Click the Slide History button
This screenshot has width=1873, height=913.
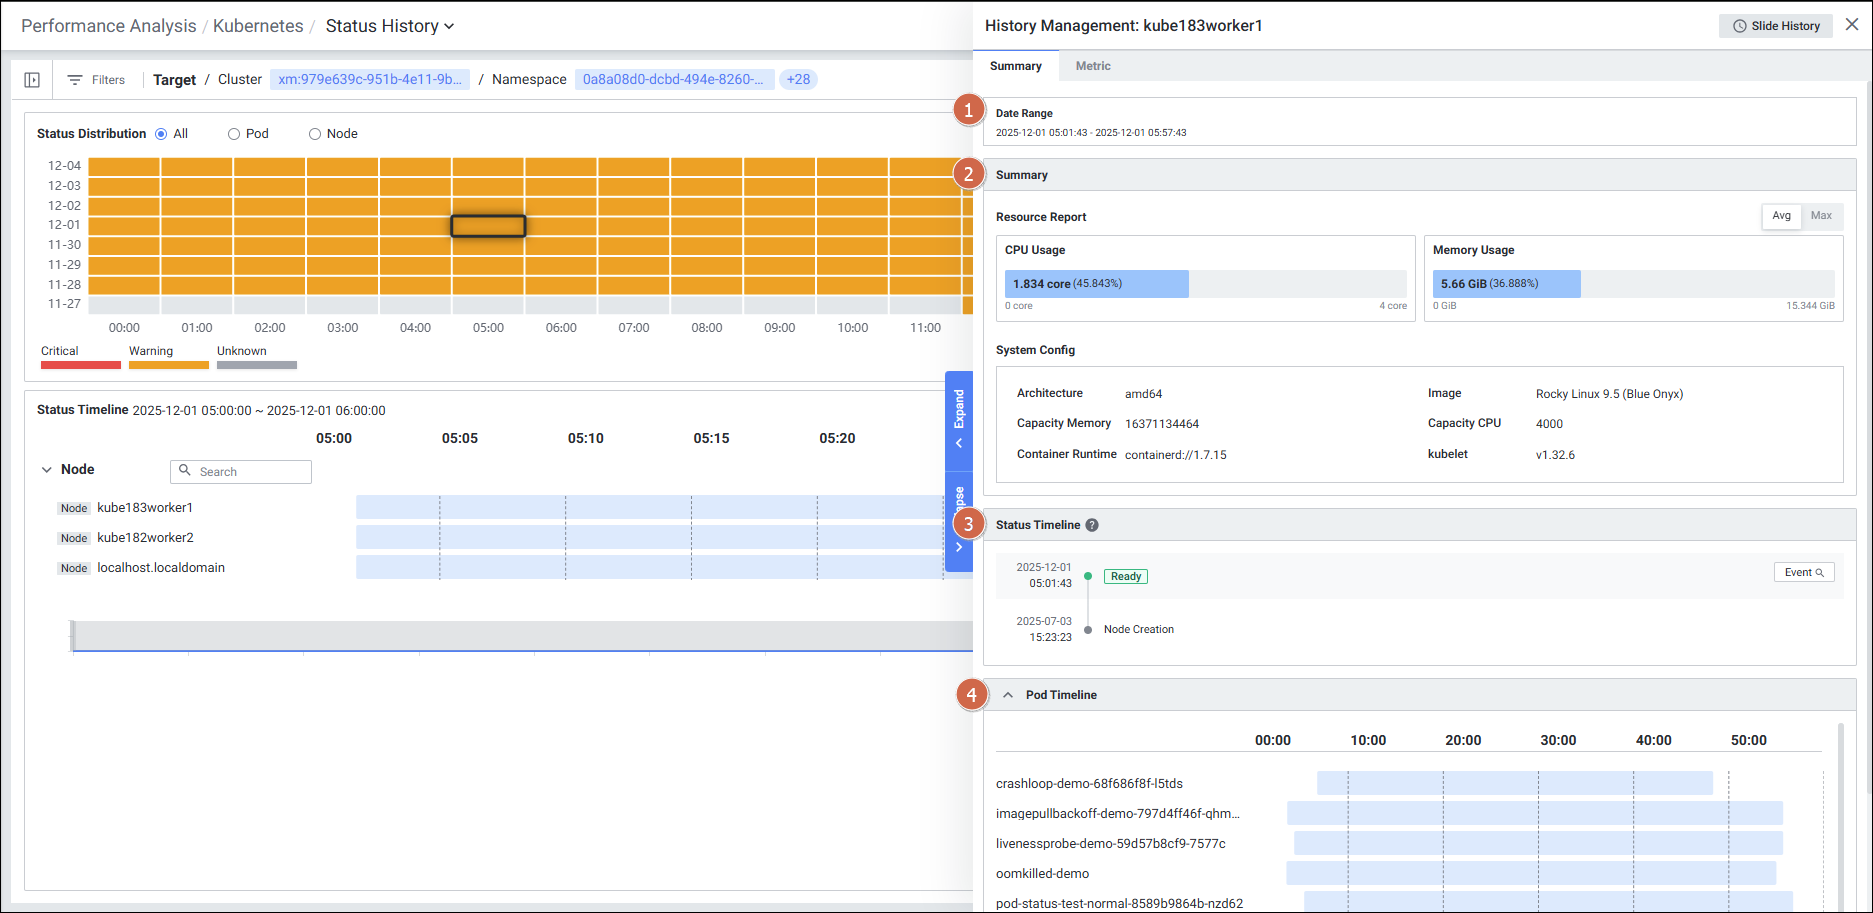pos(1775,26)
